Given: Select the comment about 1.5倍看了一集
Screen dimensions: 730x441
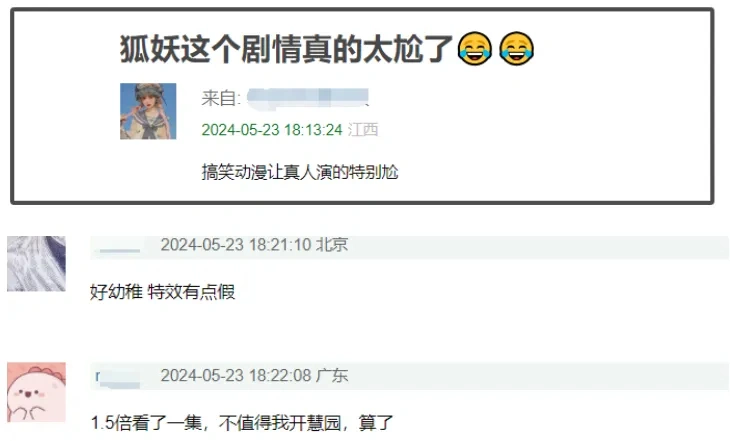Looking at the screenshot, I should point(242,423).
